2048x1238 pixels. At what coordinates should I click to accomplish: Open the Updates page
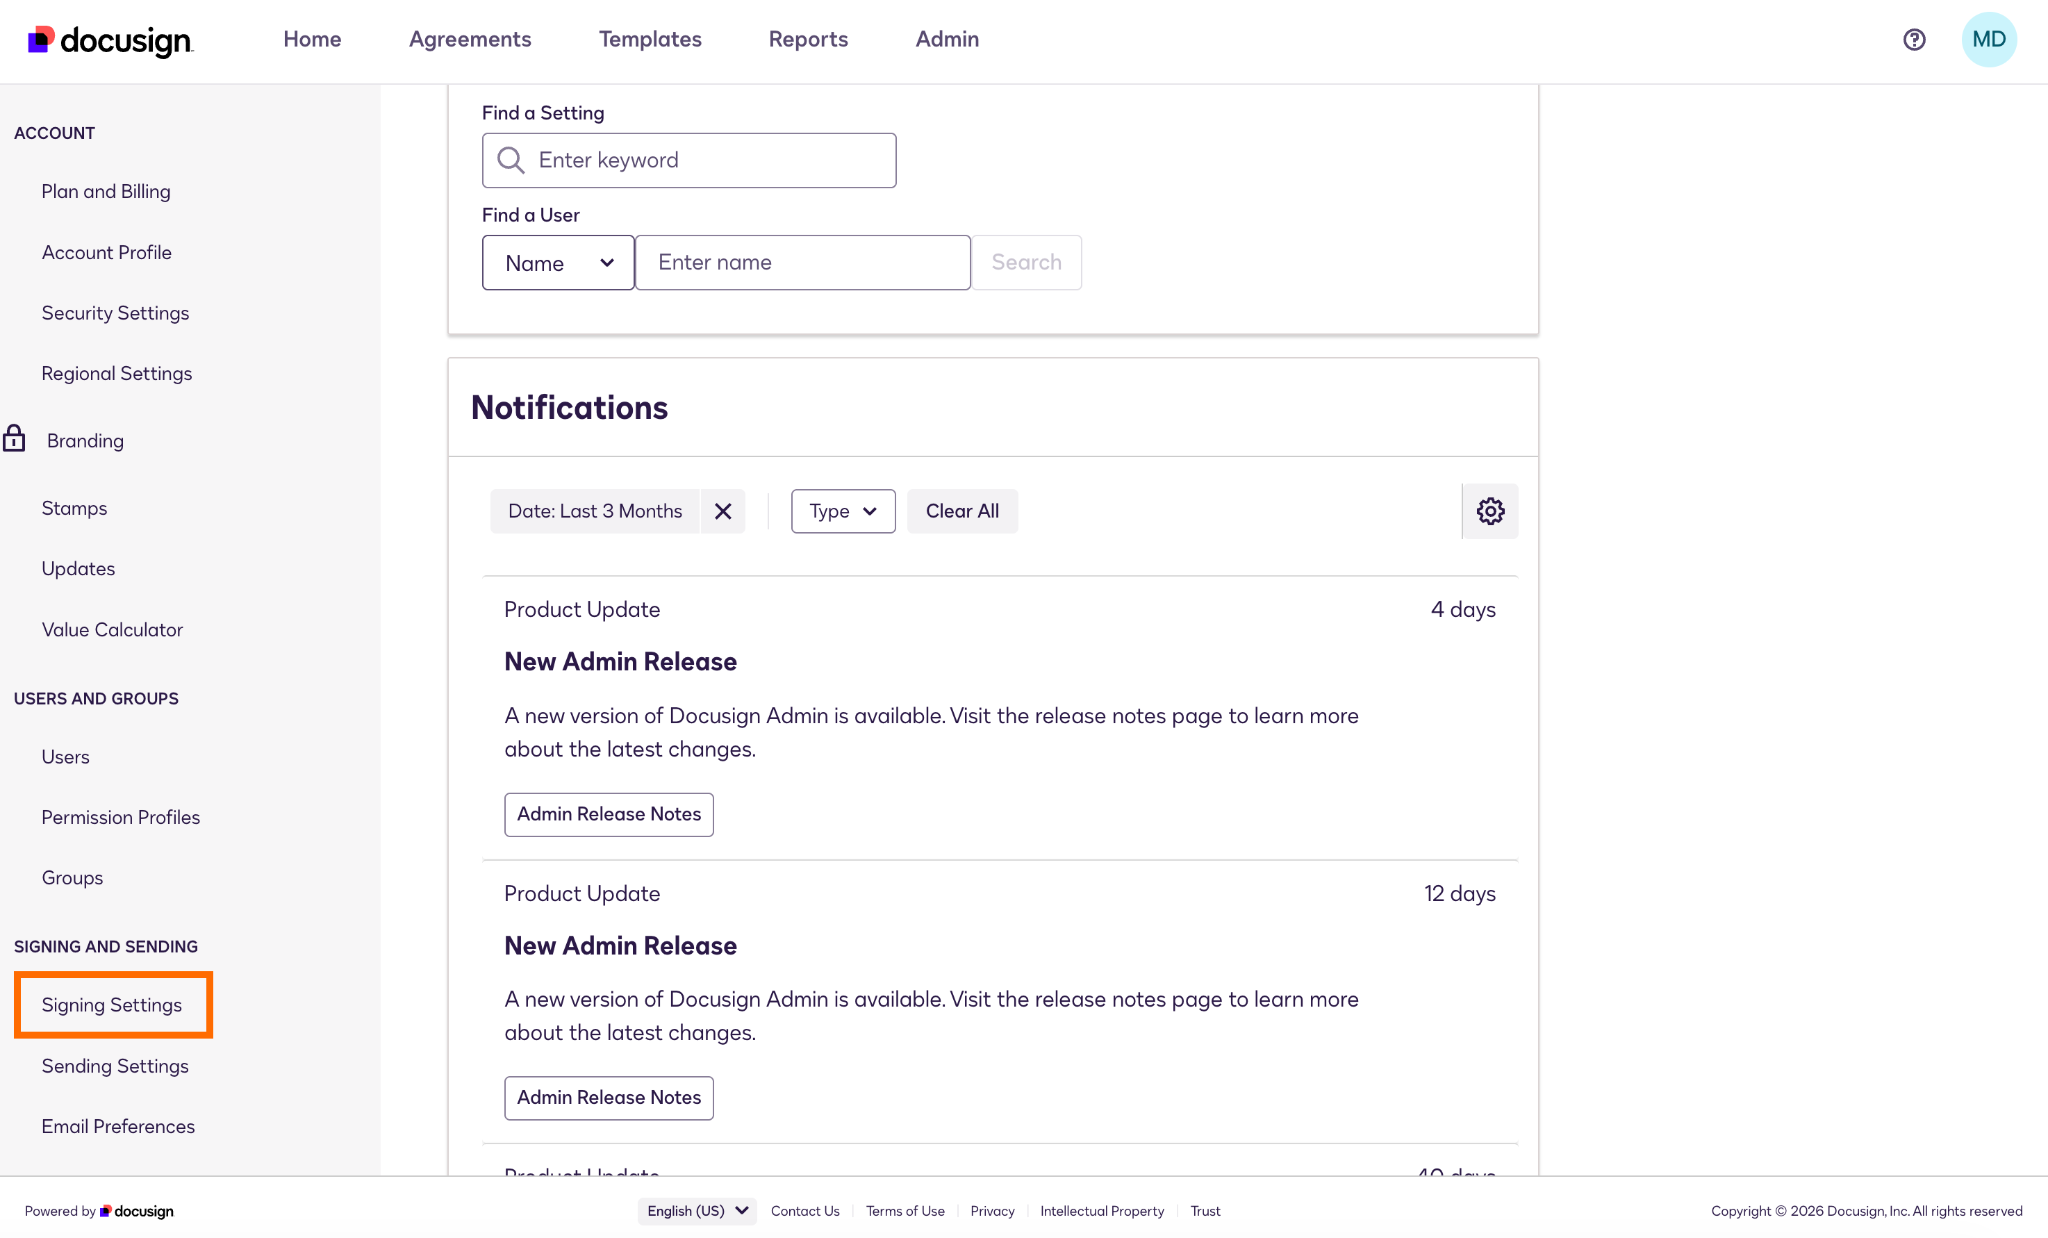click(x=78, y=568)
